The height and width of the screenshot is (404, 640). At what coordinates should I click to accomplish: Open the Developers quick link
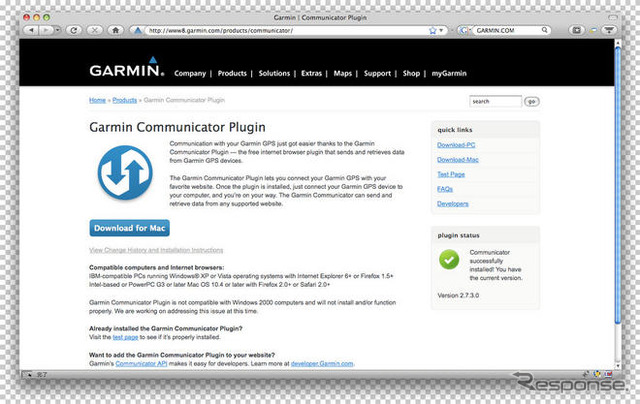click(x=453, y=204)
